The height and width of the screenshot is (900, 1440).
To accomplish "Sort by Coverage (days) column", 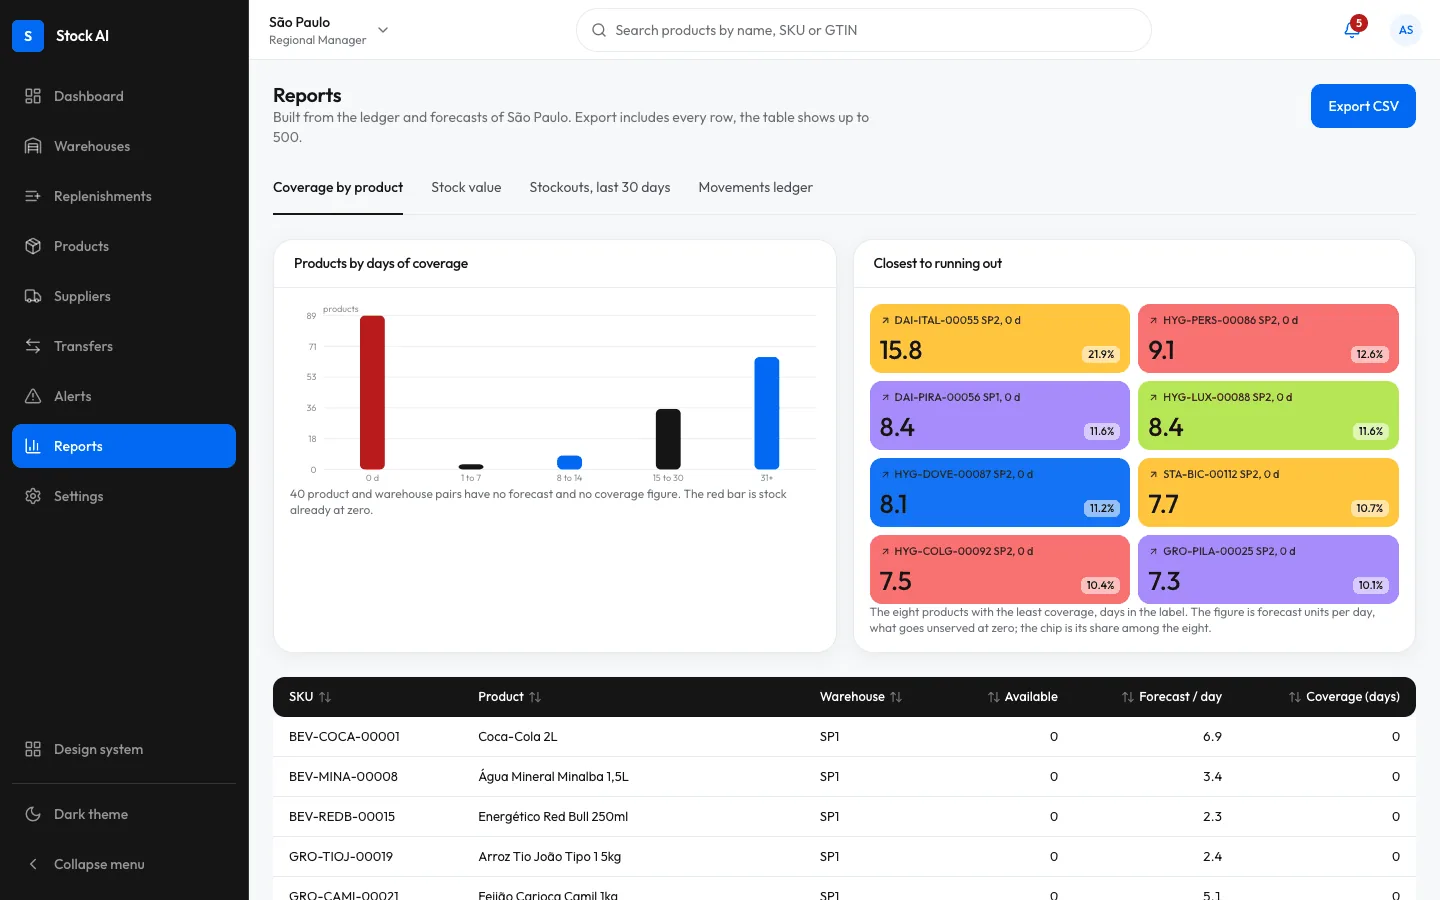I will click(1344, 697).
